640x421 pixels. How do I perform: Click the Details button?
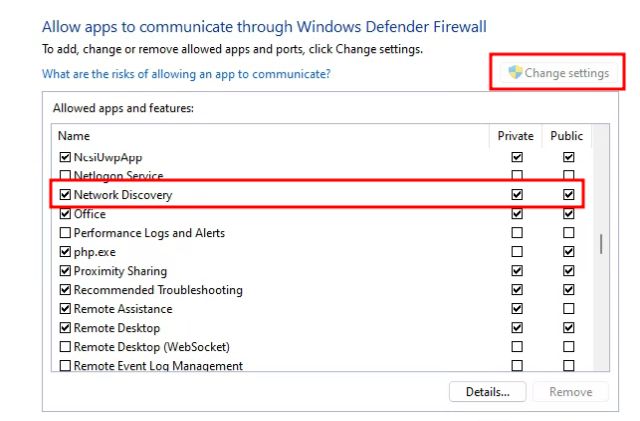point(488,392)
